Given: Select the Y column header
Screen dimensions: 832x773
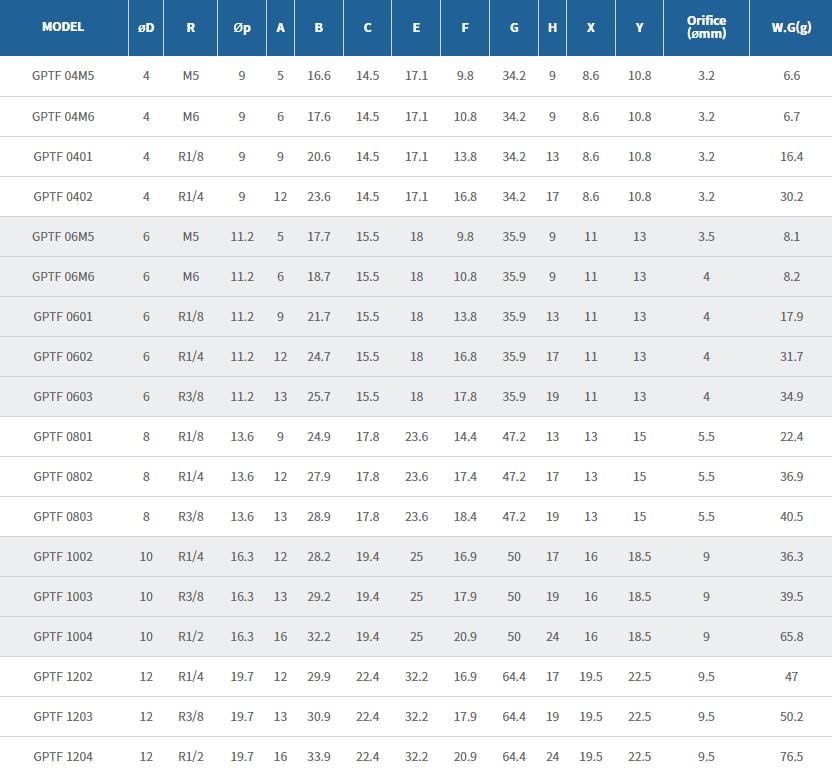Looking at the screenshot, I should click(x=639, y=27).
